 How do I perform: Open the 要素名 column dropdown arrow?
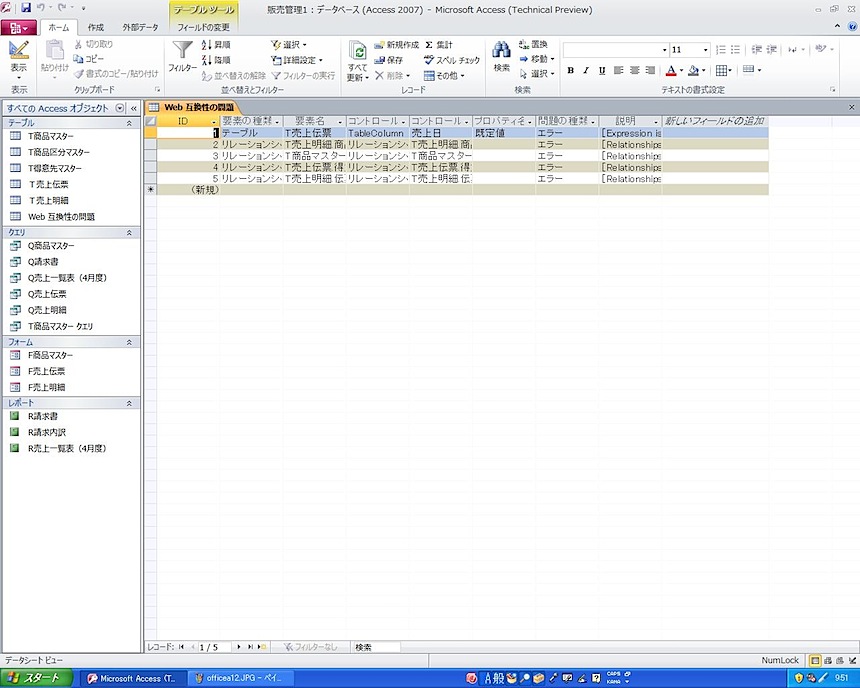click(340, 122)
